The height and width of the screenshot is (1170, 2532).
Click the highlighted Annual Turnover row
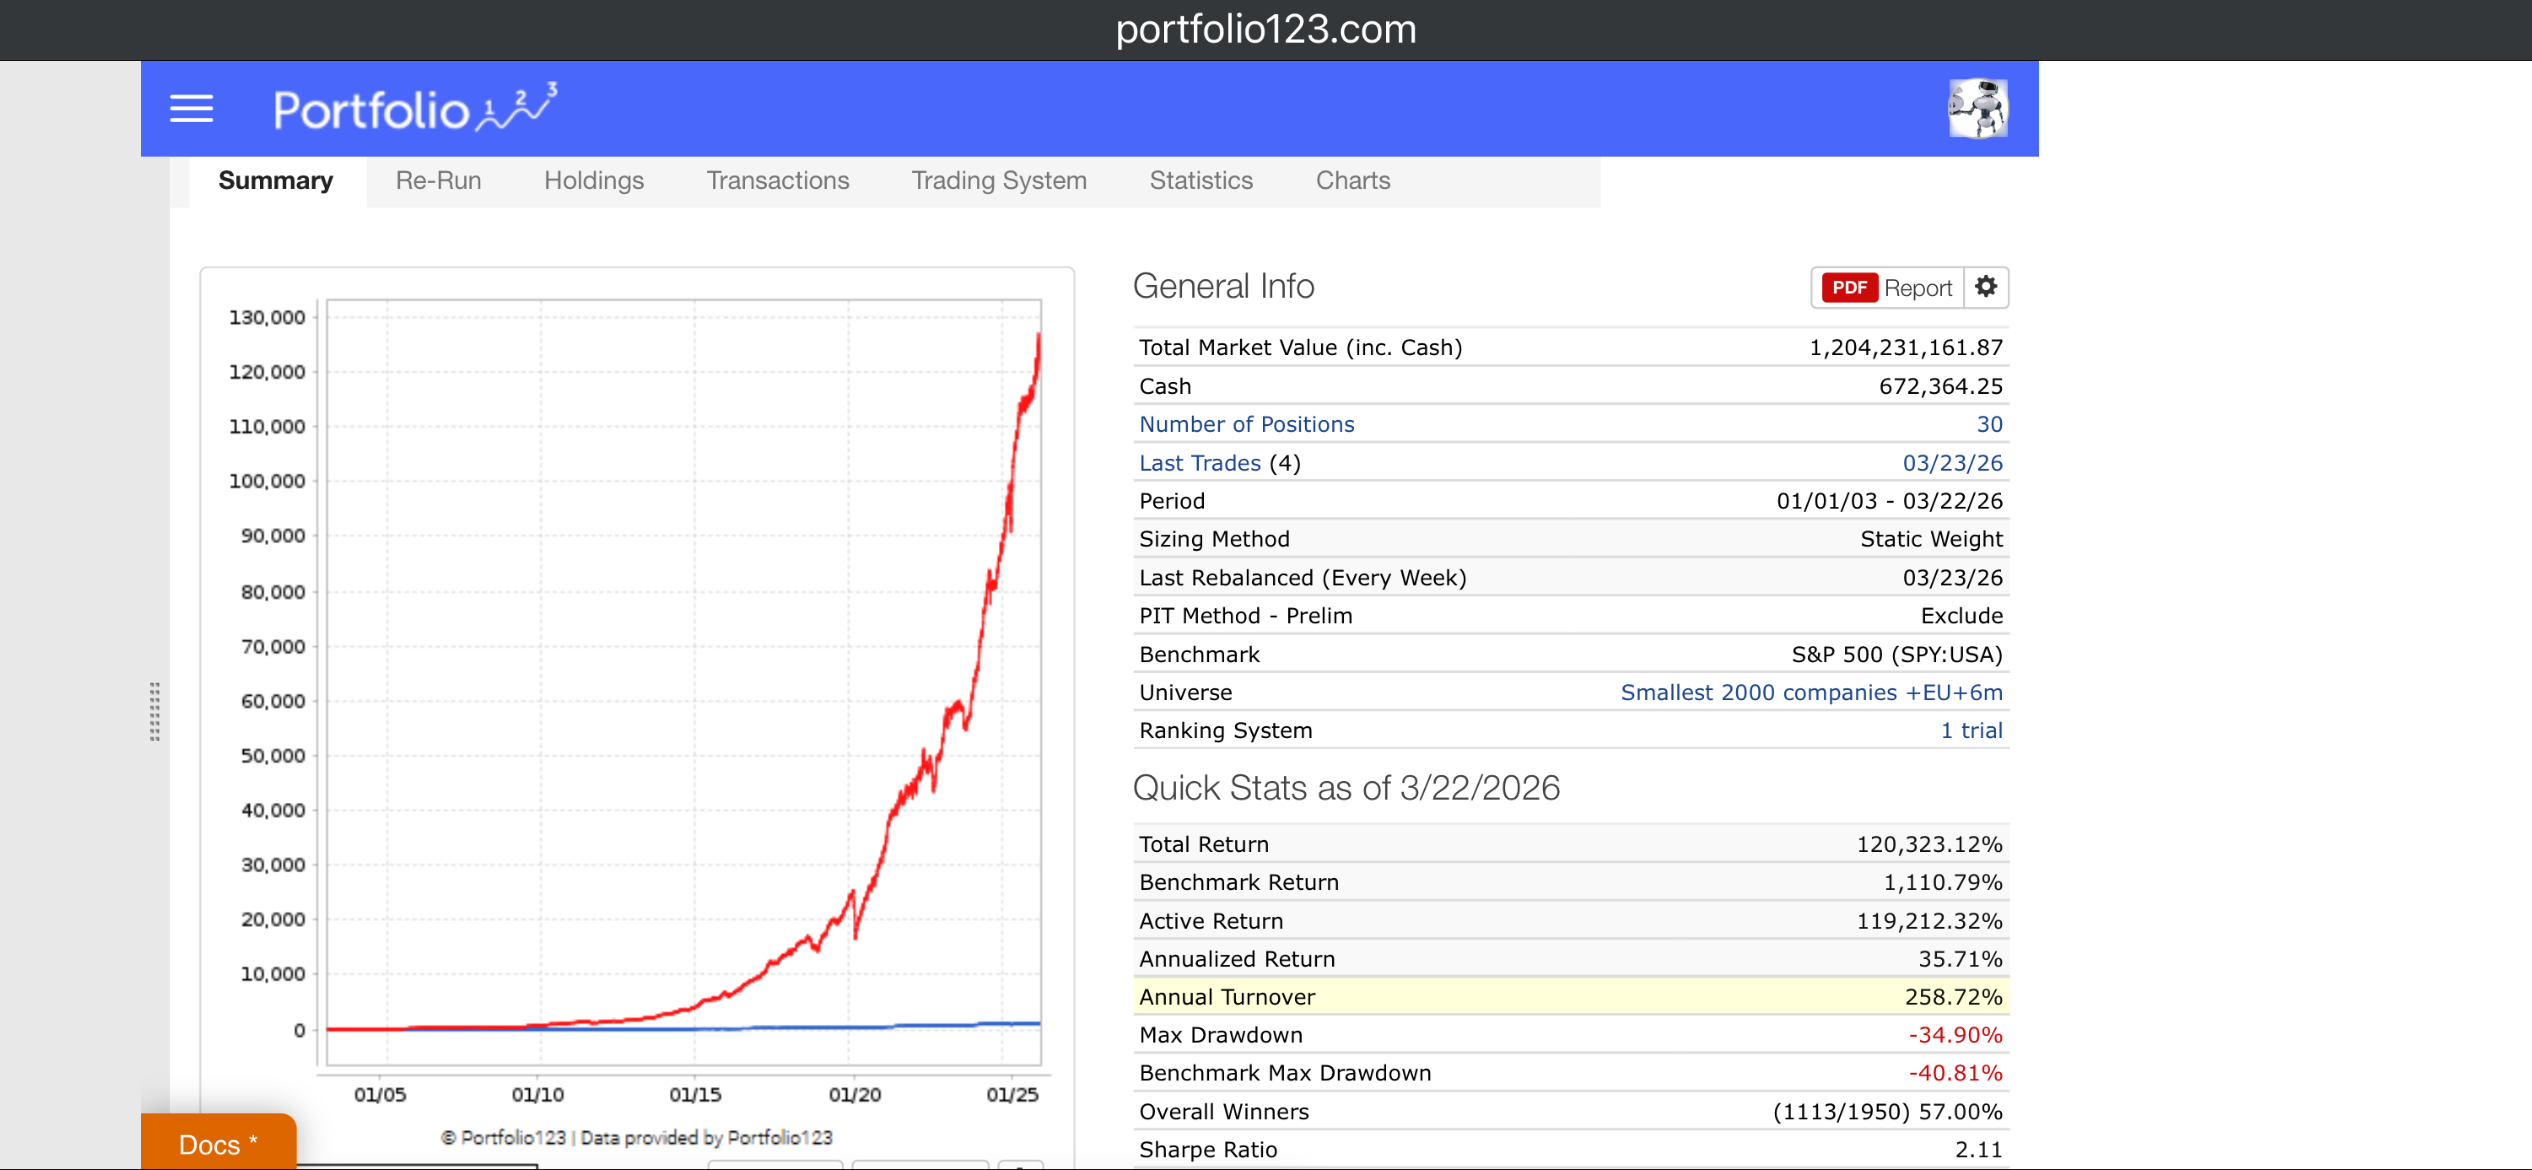(1570, 997)
